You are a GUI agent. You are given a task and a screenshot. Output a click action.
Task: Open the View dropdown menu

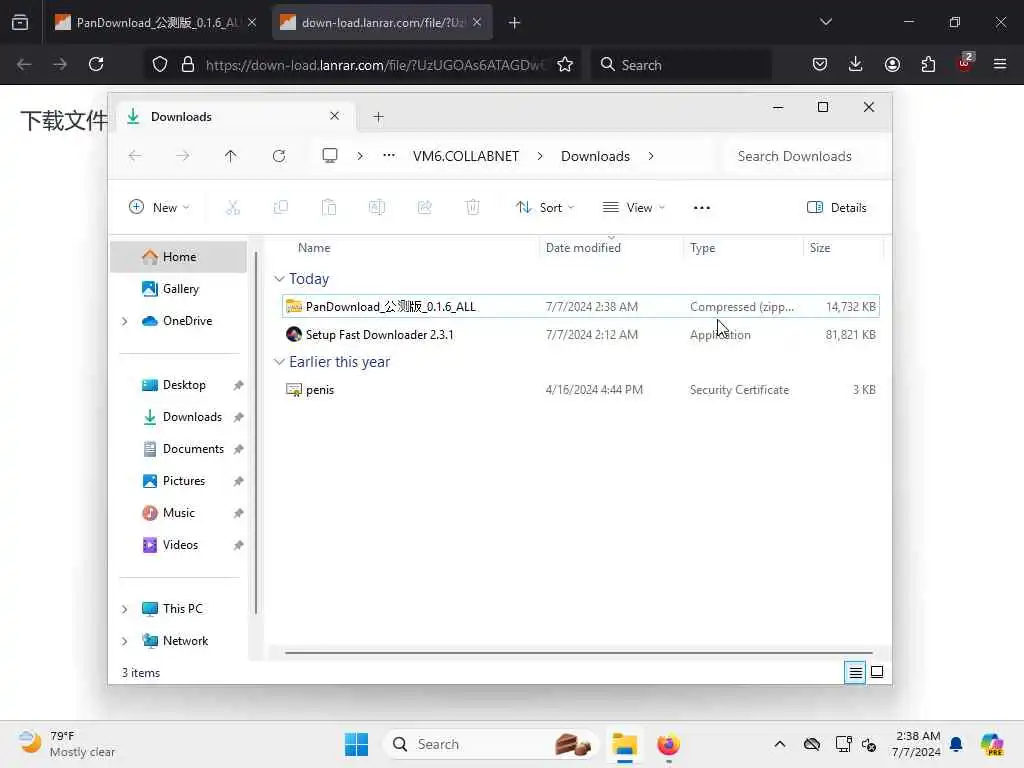click(633, 208)
